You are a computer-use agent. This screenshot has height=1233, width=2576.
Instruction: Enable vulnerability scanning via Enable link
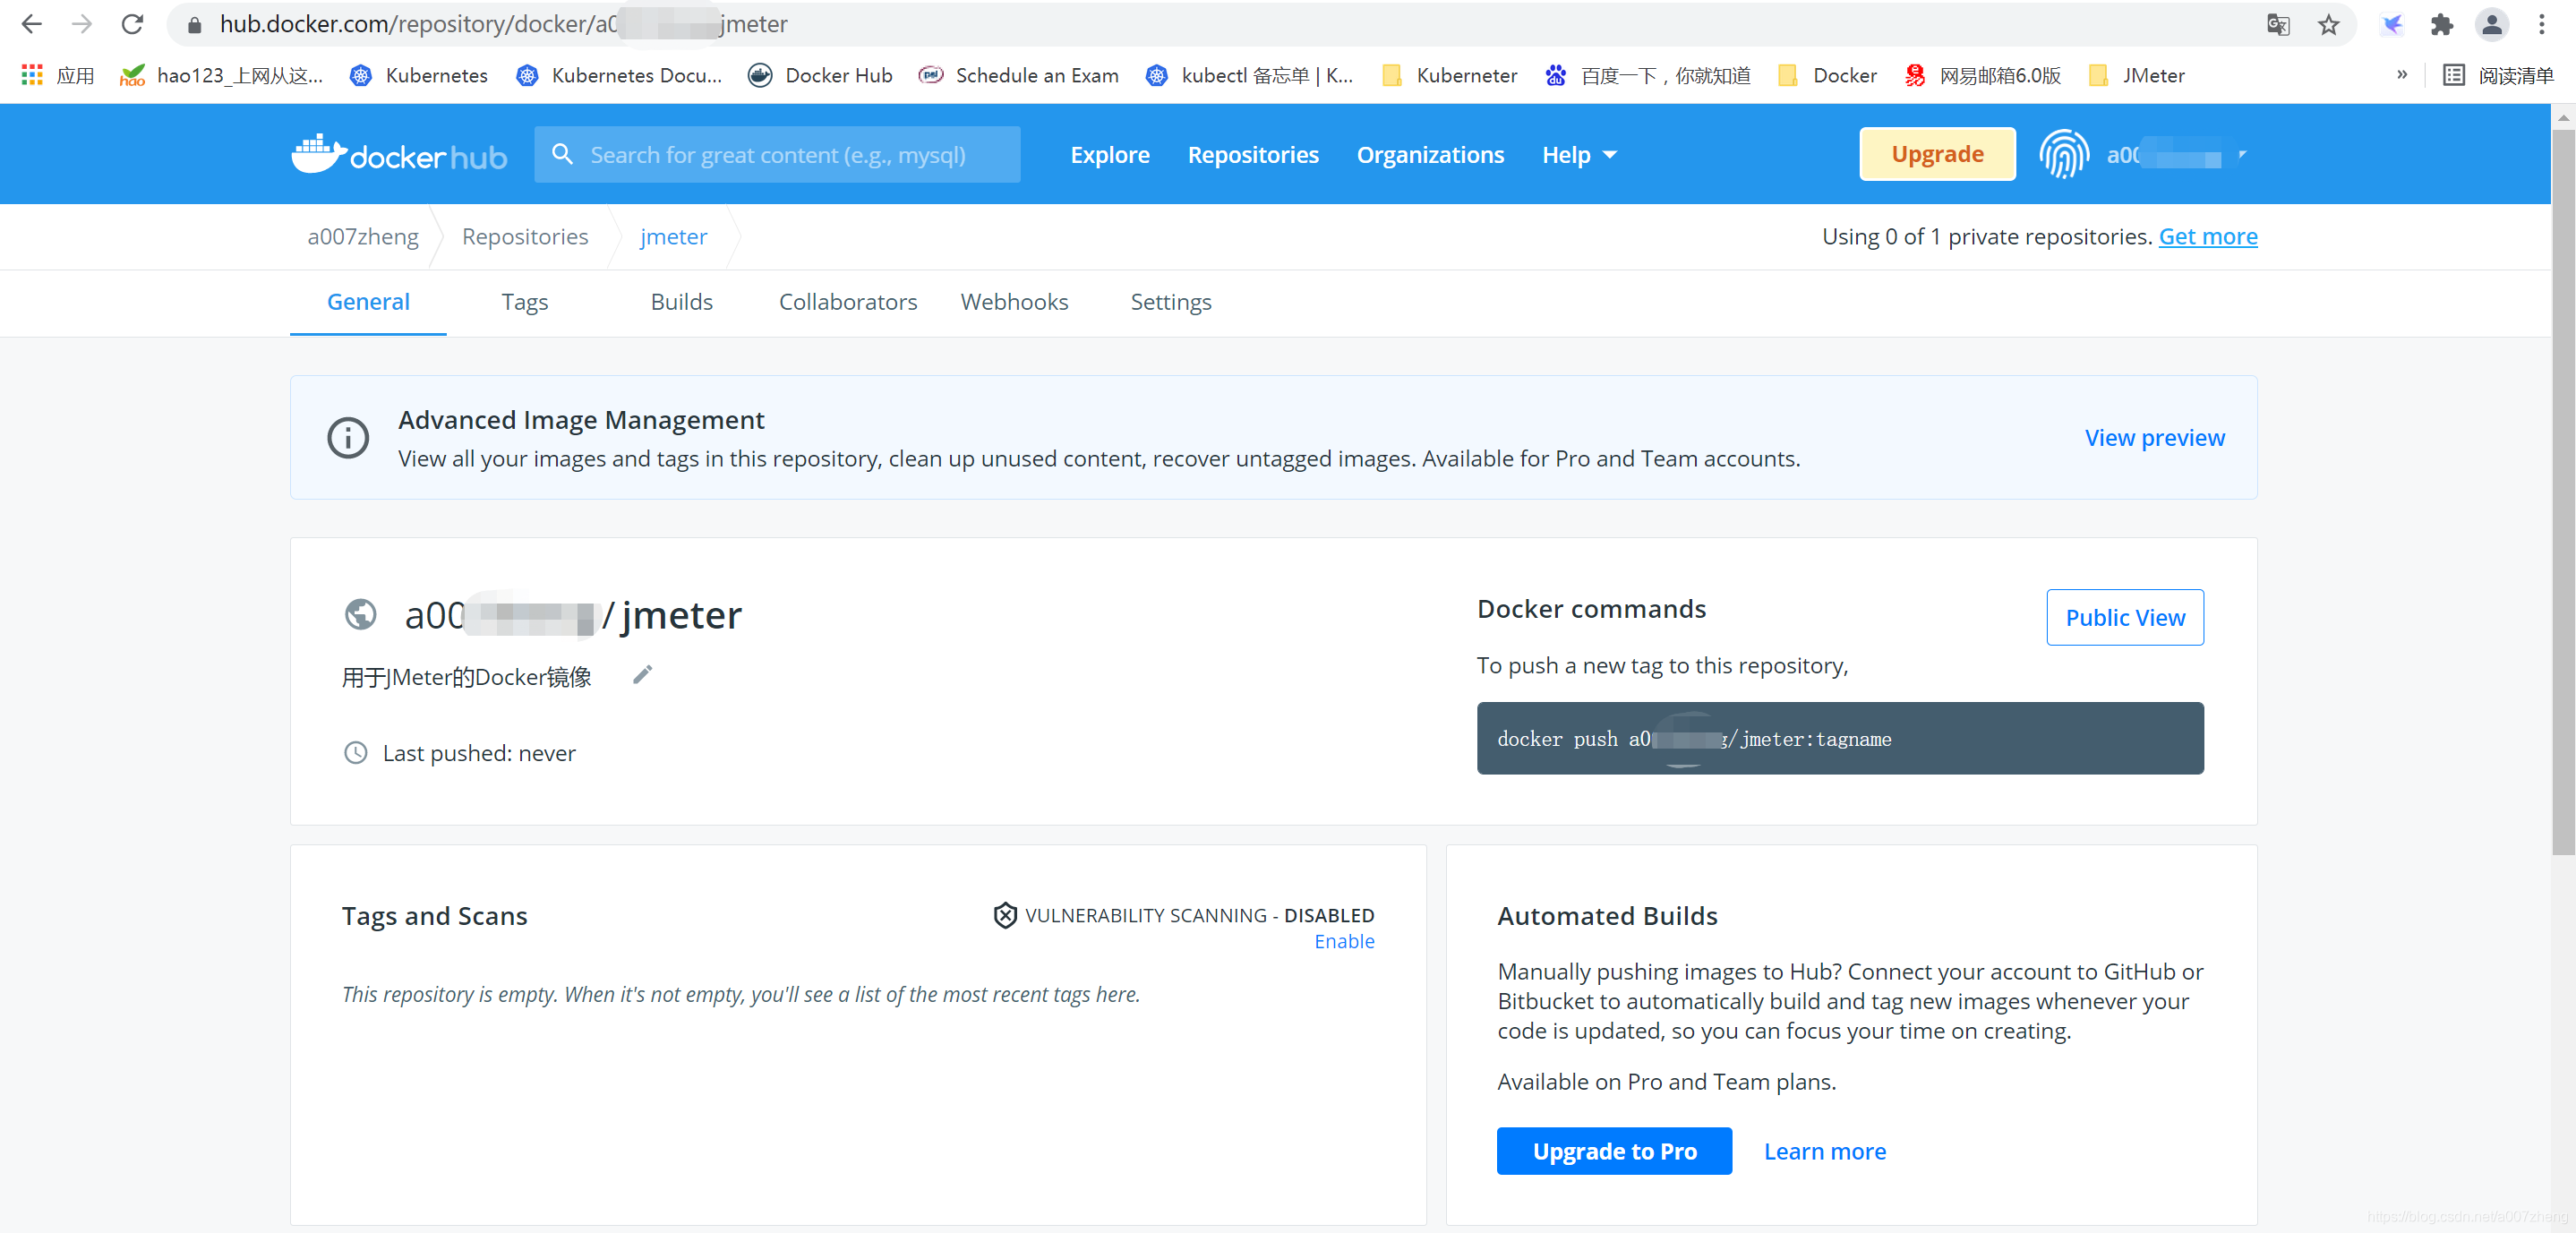1343,941
